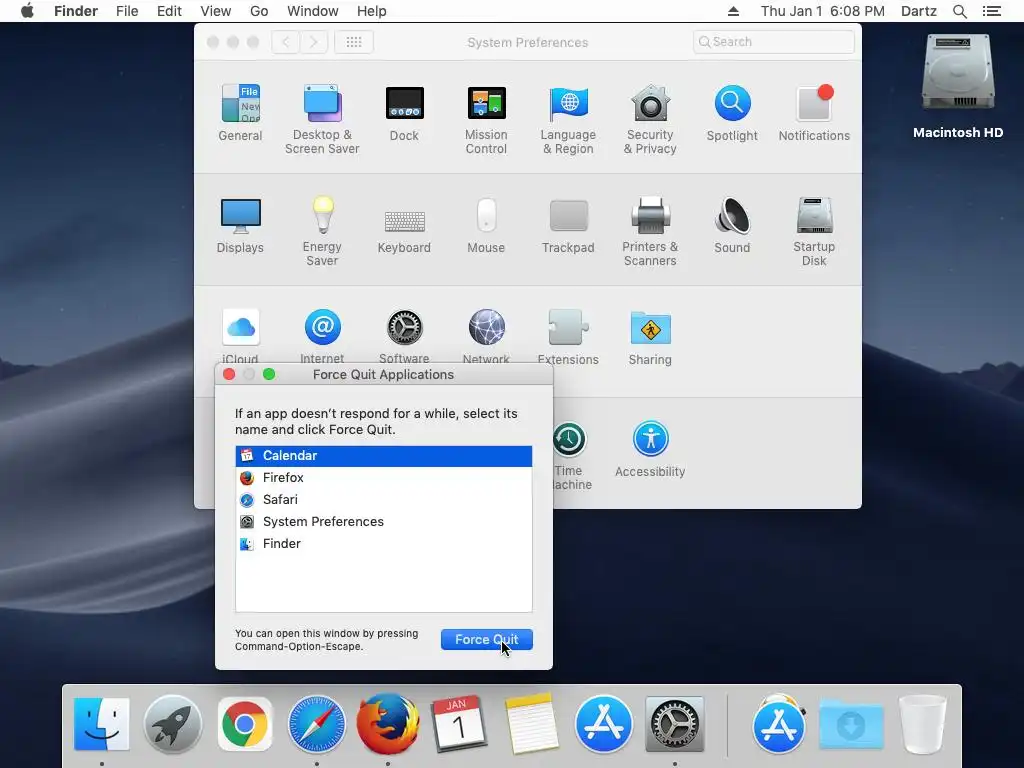1024x768 pixels.
Task: Open Spotlight search from menu bar
Action: click(959, 11)
